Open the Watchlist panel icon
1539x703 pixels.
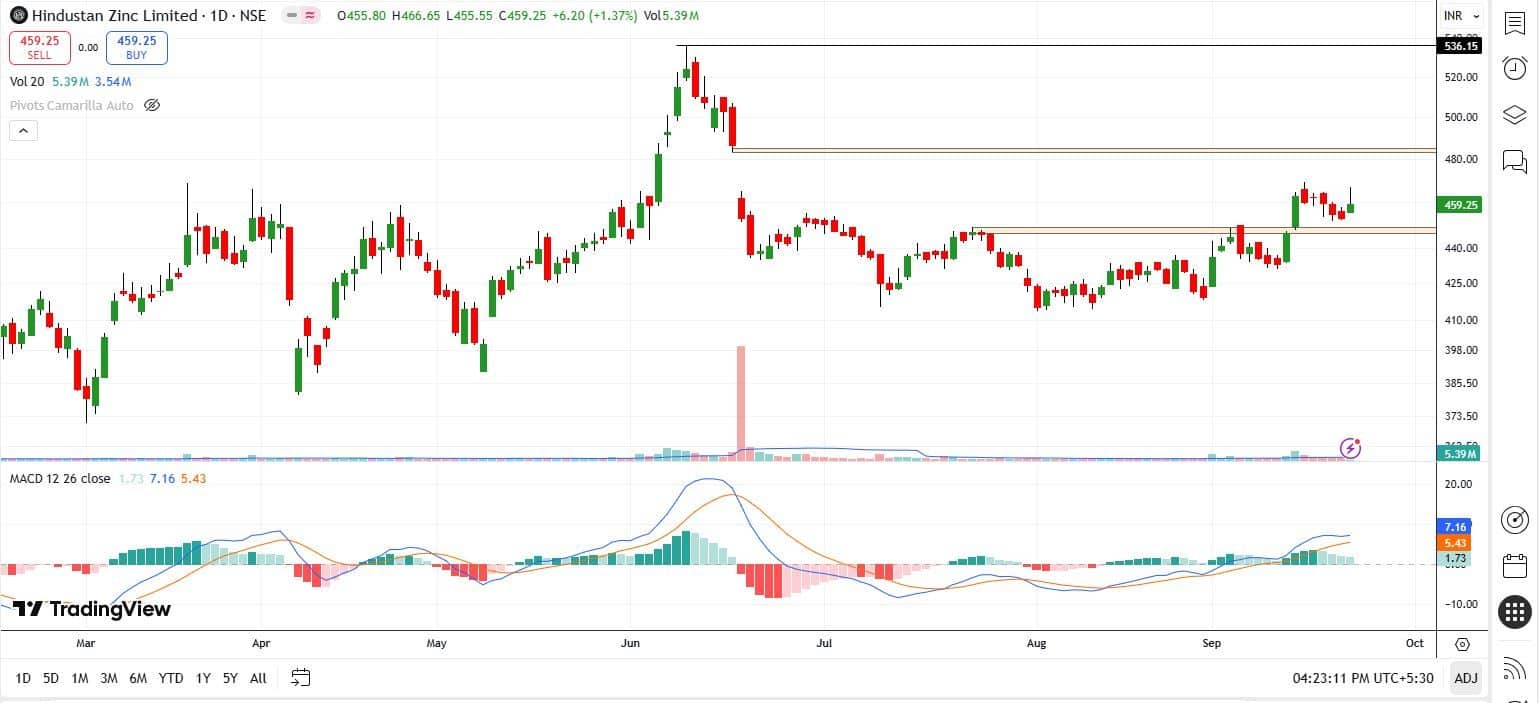(x=1514, y=23)
